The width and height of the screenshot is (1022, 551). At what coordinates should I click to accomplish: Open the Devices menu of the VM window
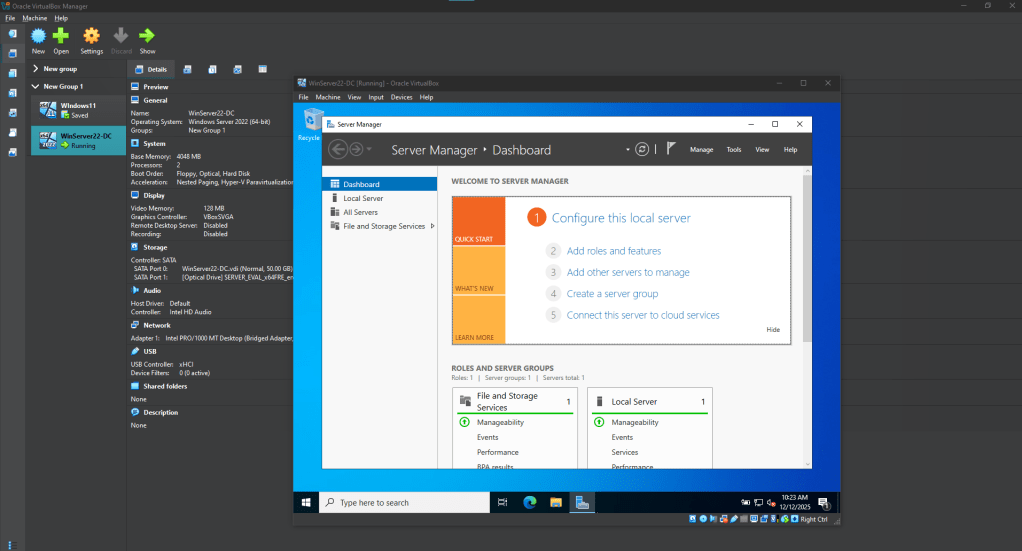[402, 97]
